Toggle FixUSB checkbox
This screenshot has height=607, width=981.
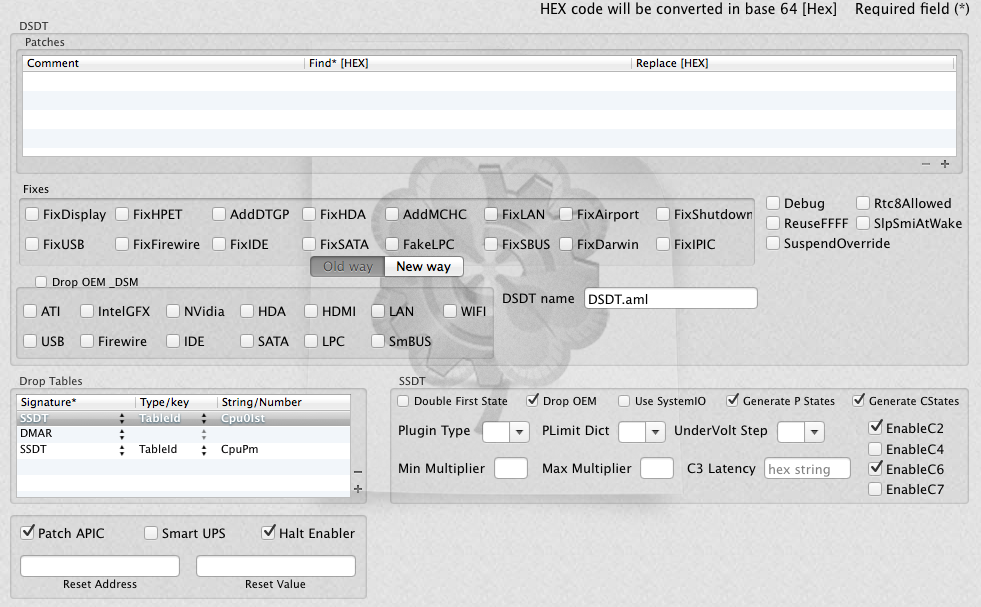(x=32, y=244)
